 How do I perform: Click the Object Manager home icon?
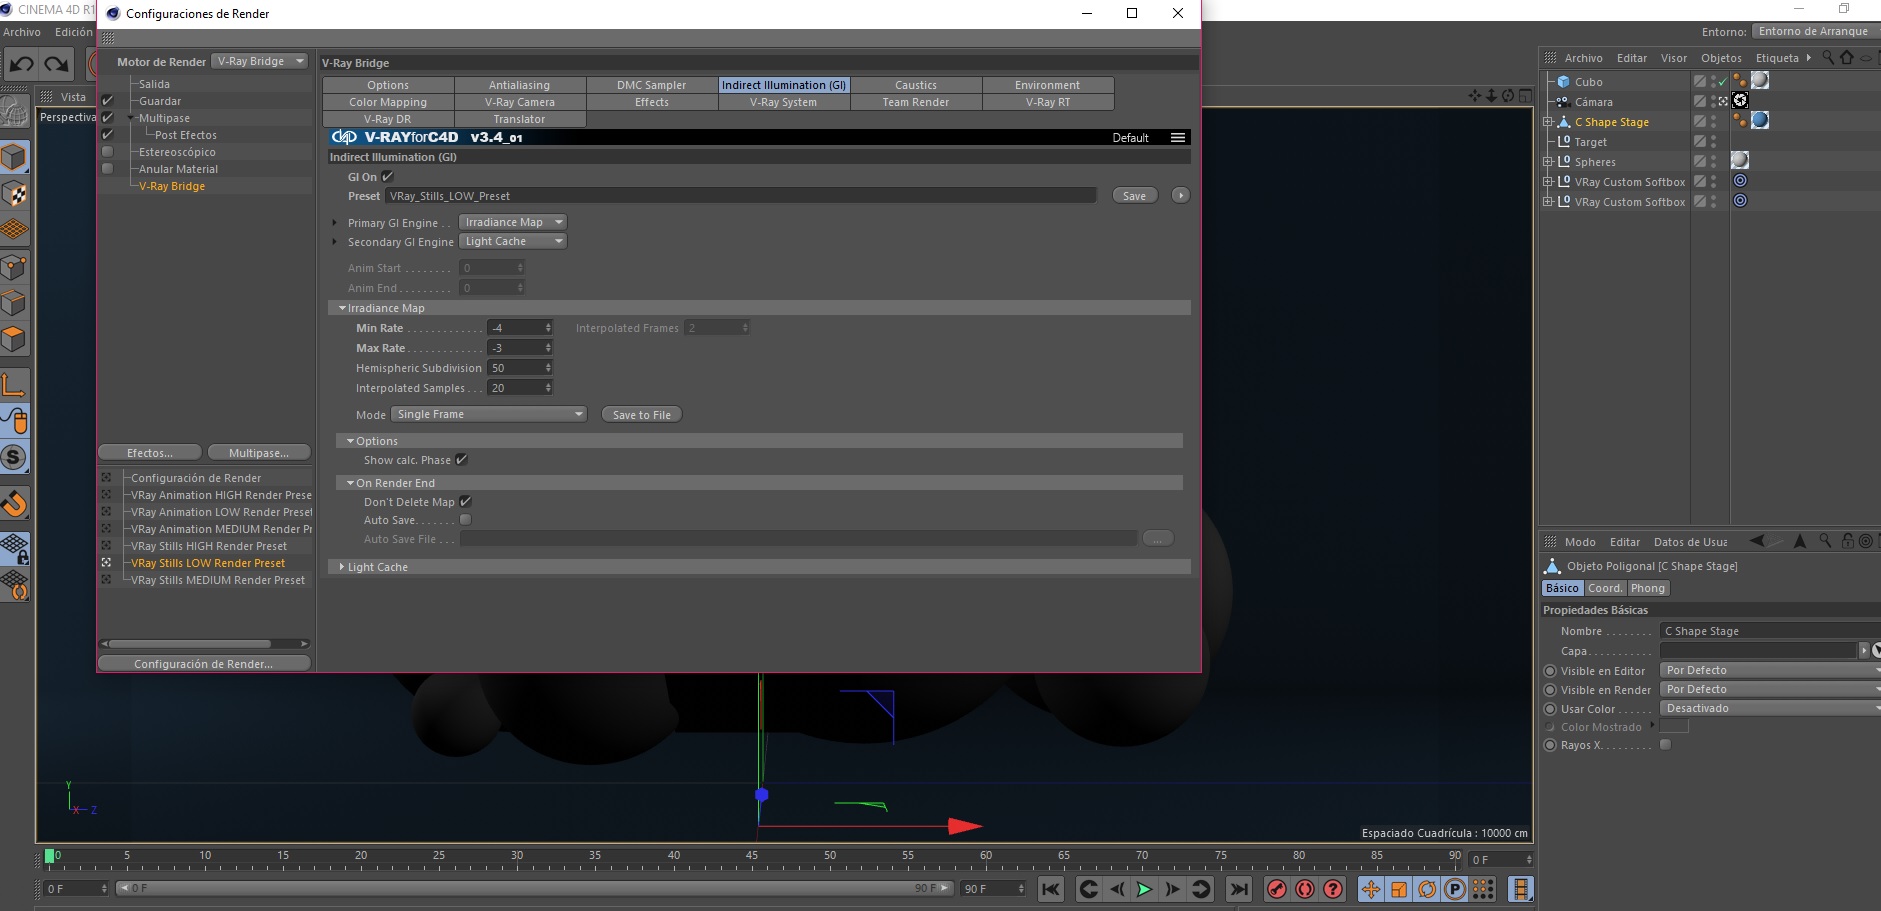[x=1847, y=58]
